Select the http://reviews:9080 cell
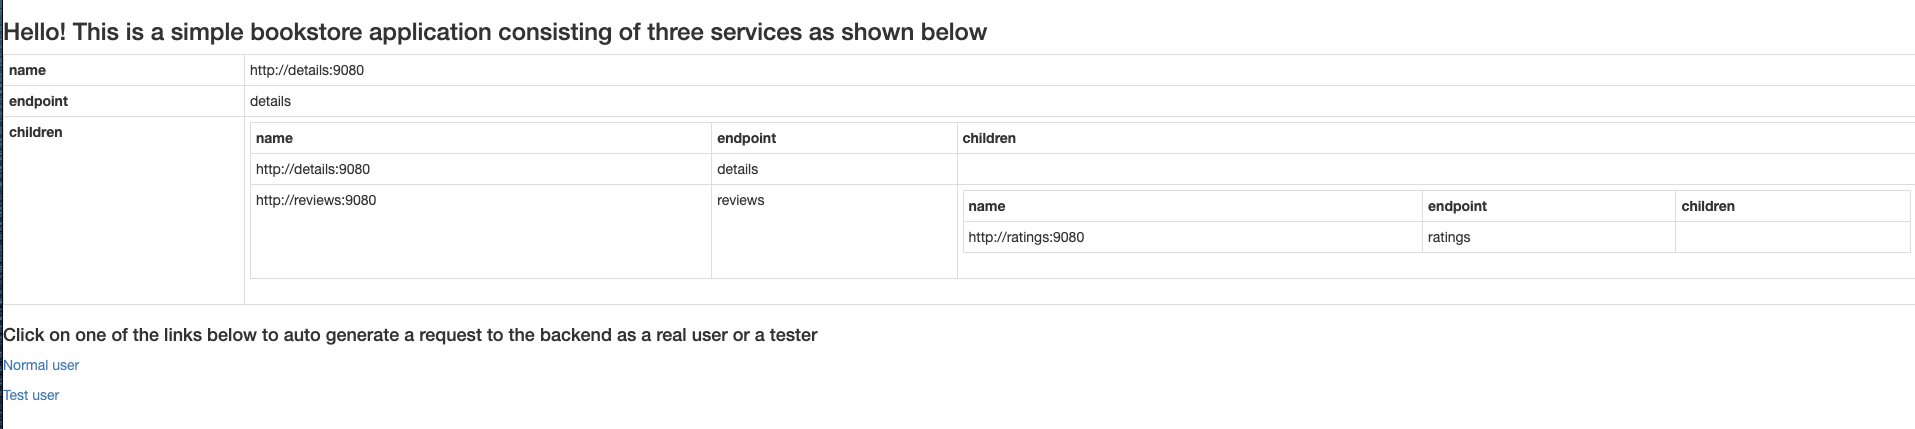Viewport: 1915px width, 429px height. click(x=481, y=231)
